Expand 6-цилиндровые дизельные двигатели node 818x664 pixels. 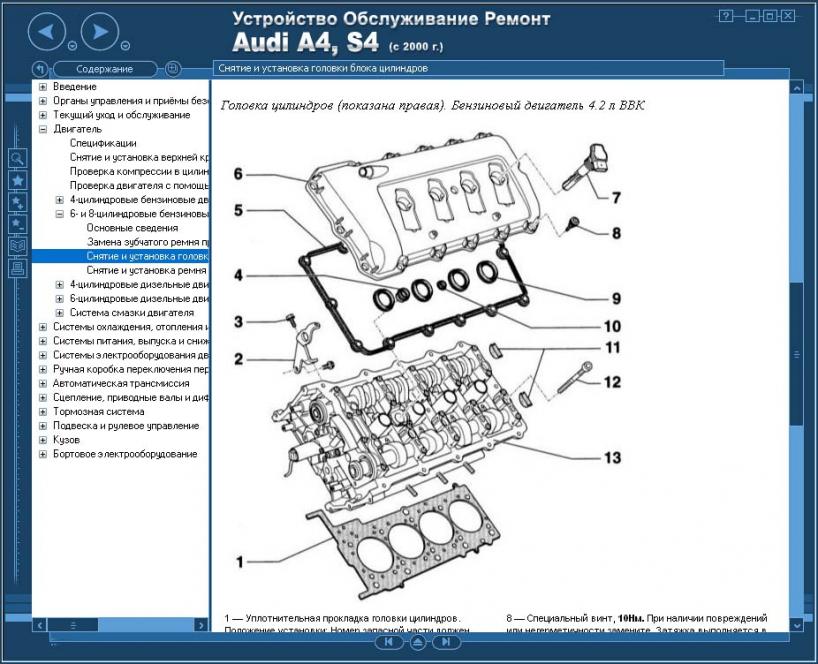tap(59, 299)
